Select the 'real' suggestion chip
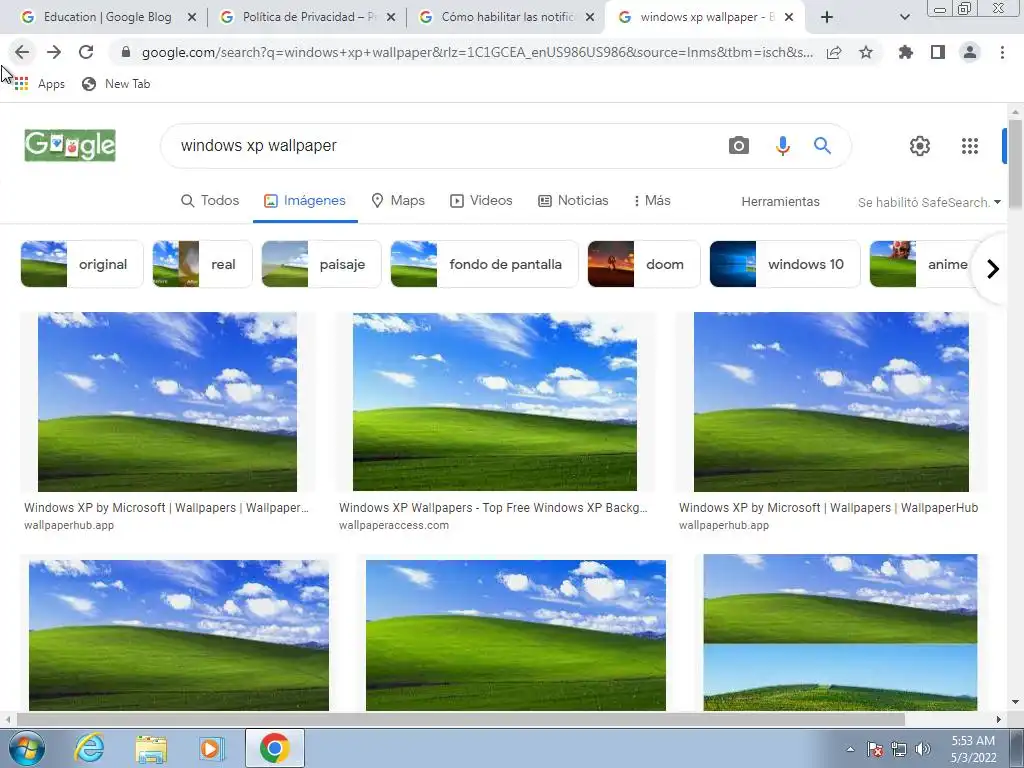 [202, 264]
